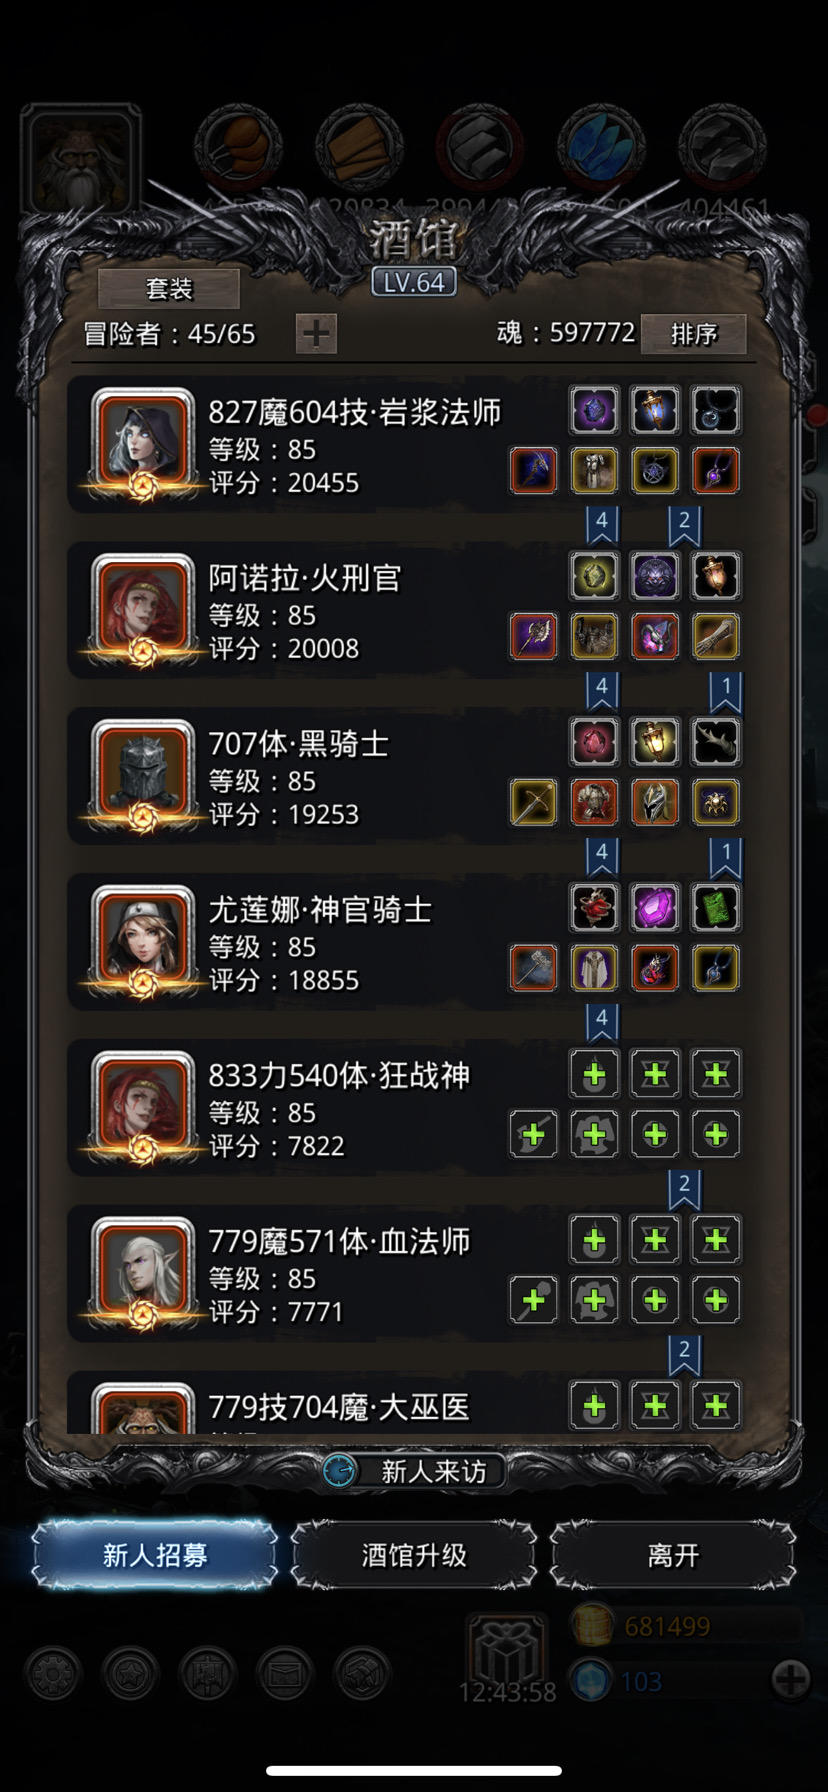Tap 黑骑士's helmet equipment icon
This screenshot has width=828, height=1792.
(x=655, y=802)
